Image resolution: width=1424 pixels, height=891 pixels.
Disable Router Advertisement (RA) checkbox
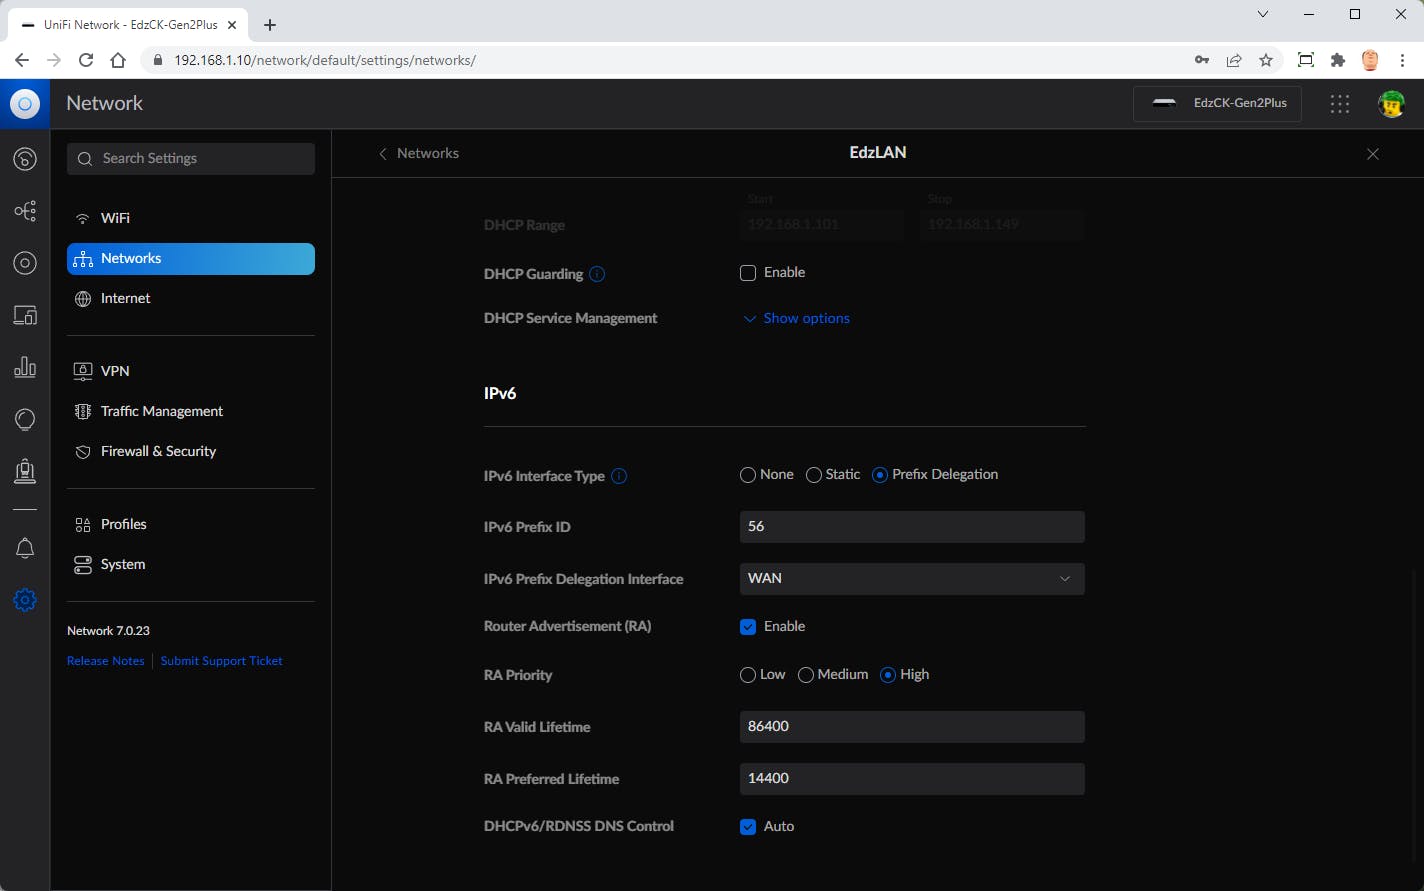click(748, 627)
